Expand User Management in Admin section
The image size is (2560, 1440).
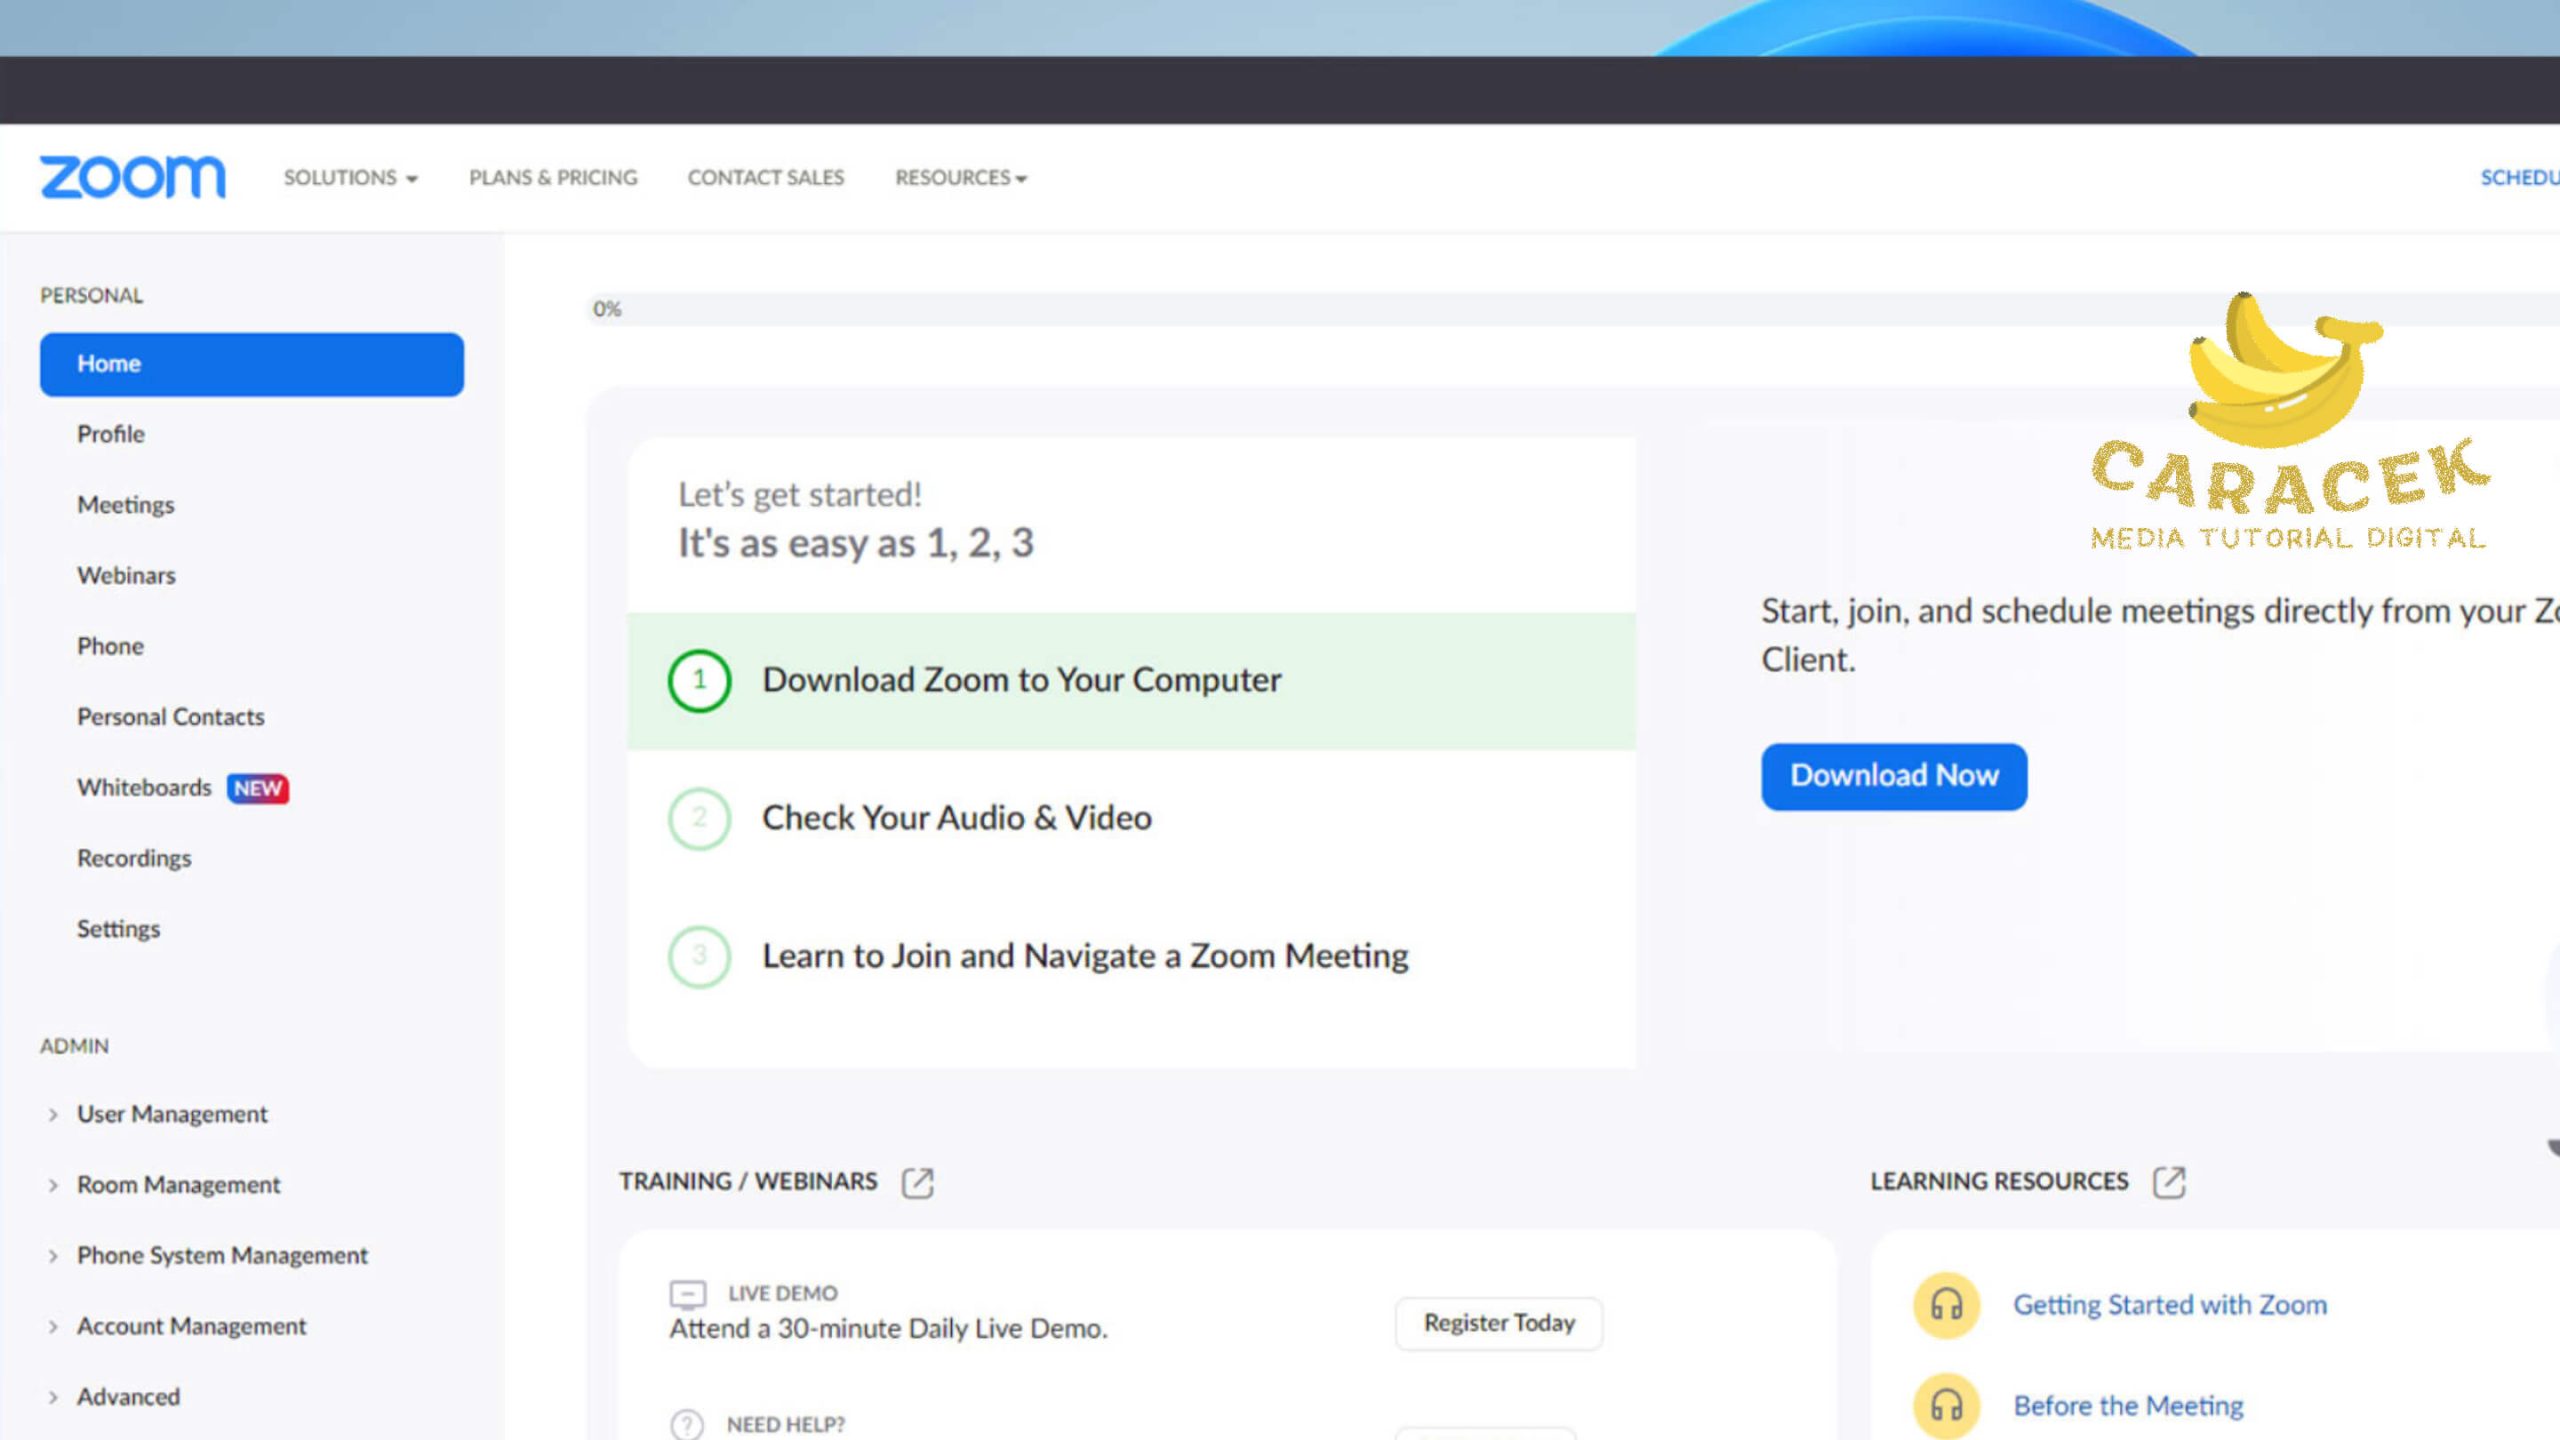(172, 1114)
